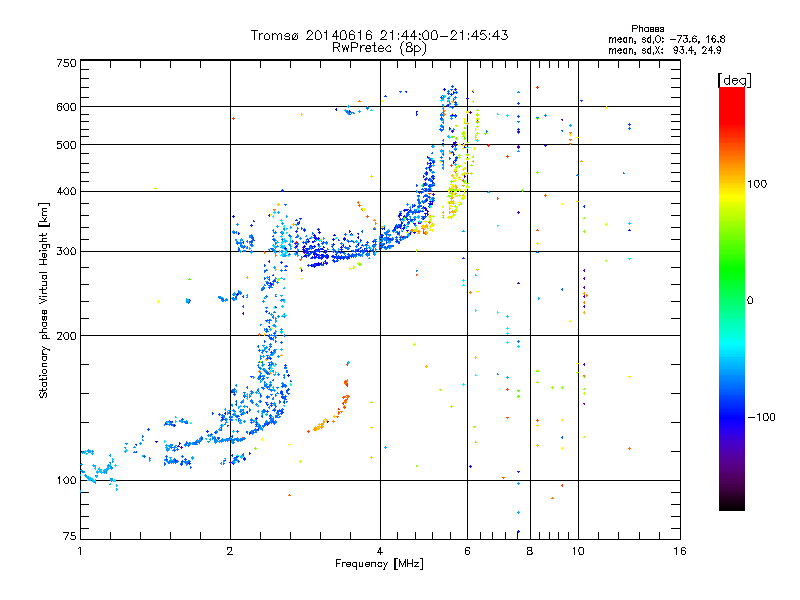This screenshot has width=800, height=600.
Task: Click the colorbar tick label '0'
Action: pyautogui.click(x=750, y=301)
